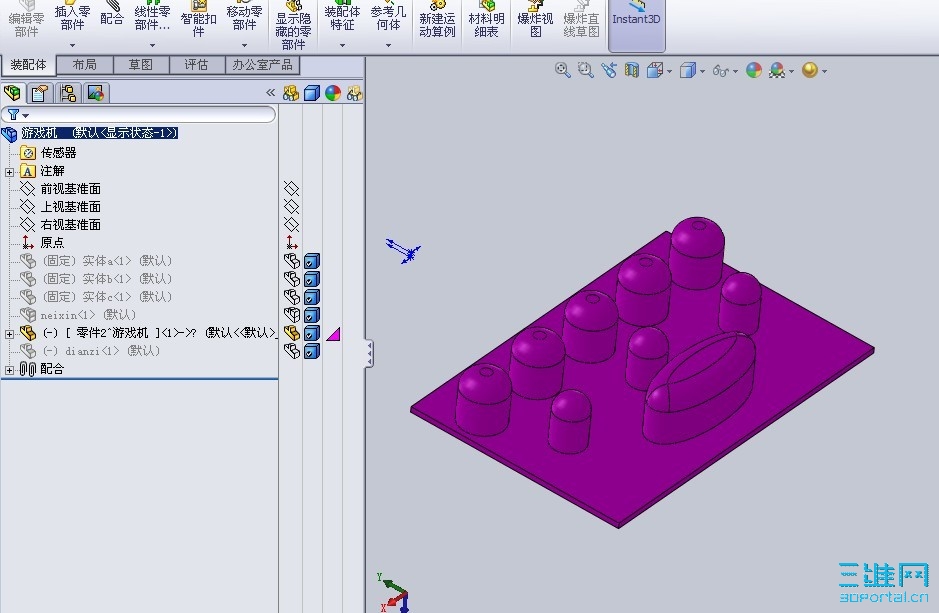Click the tree filter funnel icon
Screen dimensions: 939x613
[13, 114]
